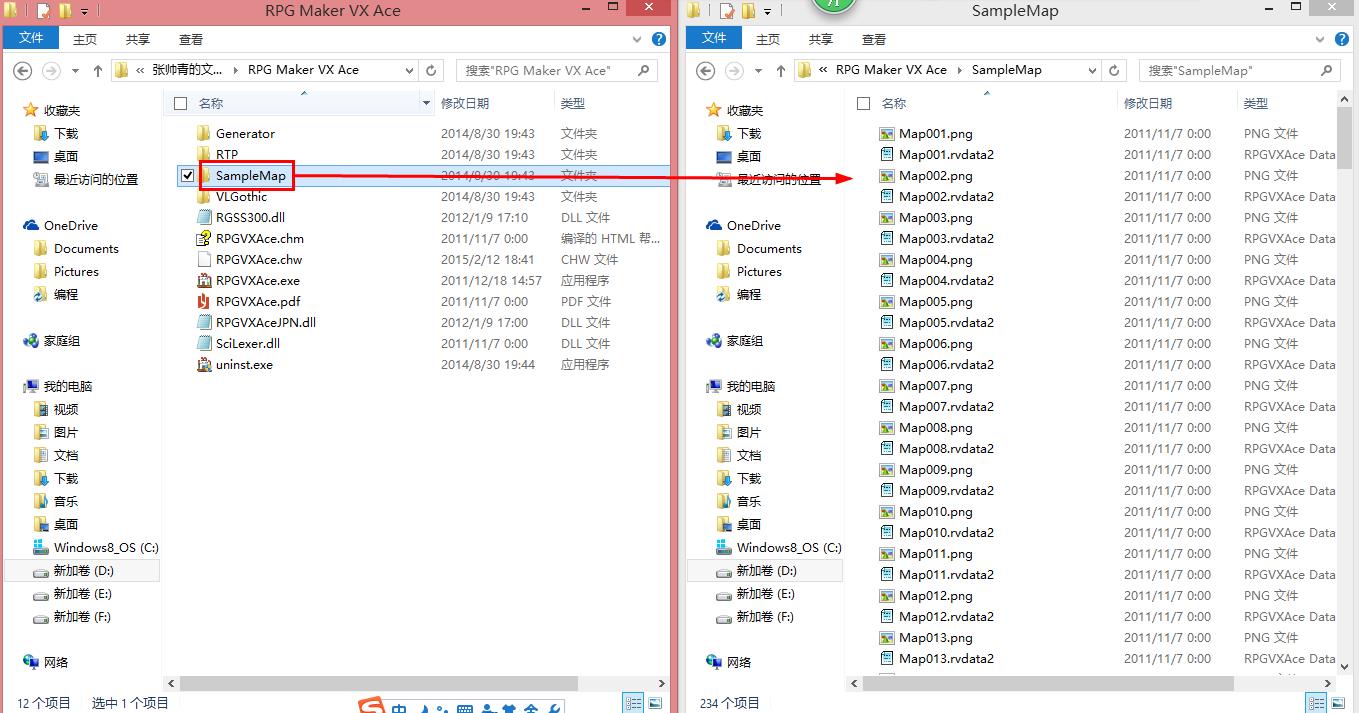Go back in RPG Maker VX Ace window
1359x713 pixels.
pos(22,70)
